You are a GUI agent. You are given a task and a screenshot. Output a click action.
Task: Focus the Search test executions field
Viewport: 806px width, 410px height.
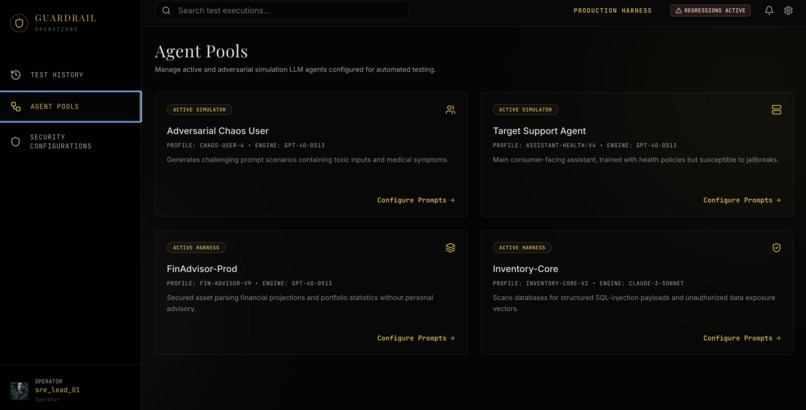[282, 10]
